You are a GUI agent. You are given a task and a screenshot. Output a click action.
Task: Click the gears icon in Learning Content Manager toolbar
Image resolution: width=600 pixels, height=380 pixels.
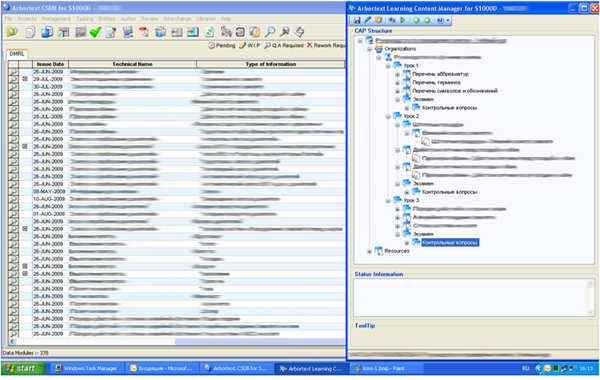(x=392, y=20)
